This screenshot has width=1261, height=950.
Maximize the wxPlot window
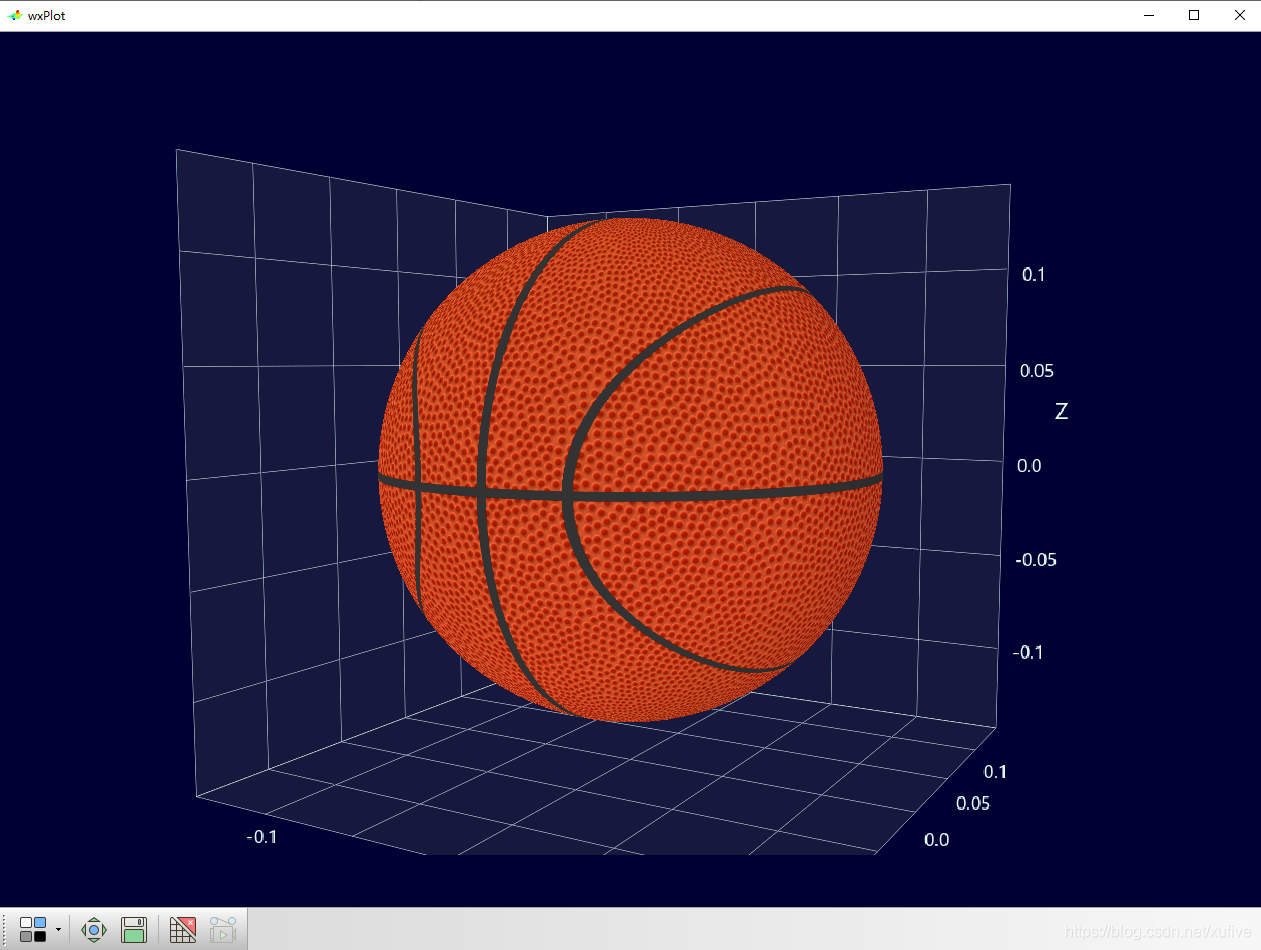click(x=1194, y=15)
